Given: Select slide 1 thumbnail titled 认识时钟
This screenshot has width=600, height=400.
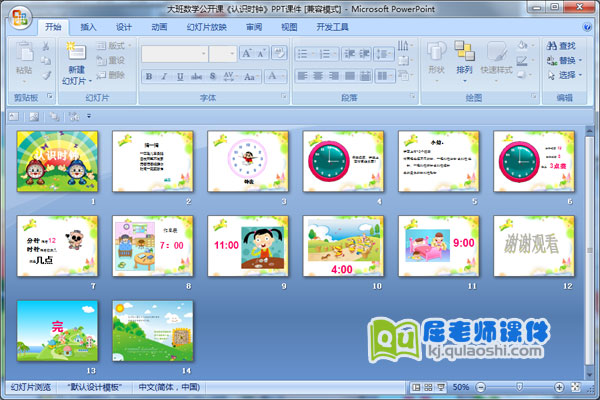Looking at the screenshot, I should [x=57, y=161].
